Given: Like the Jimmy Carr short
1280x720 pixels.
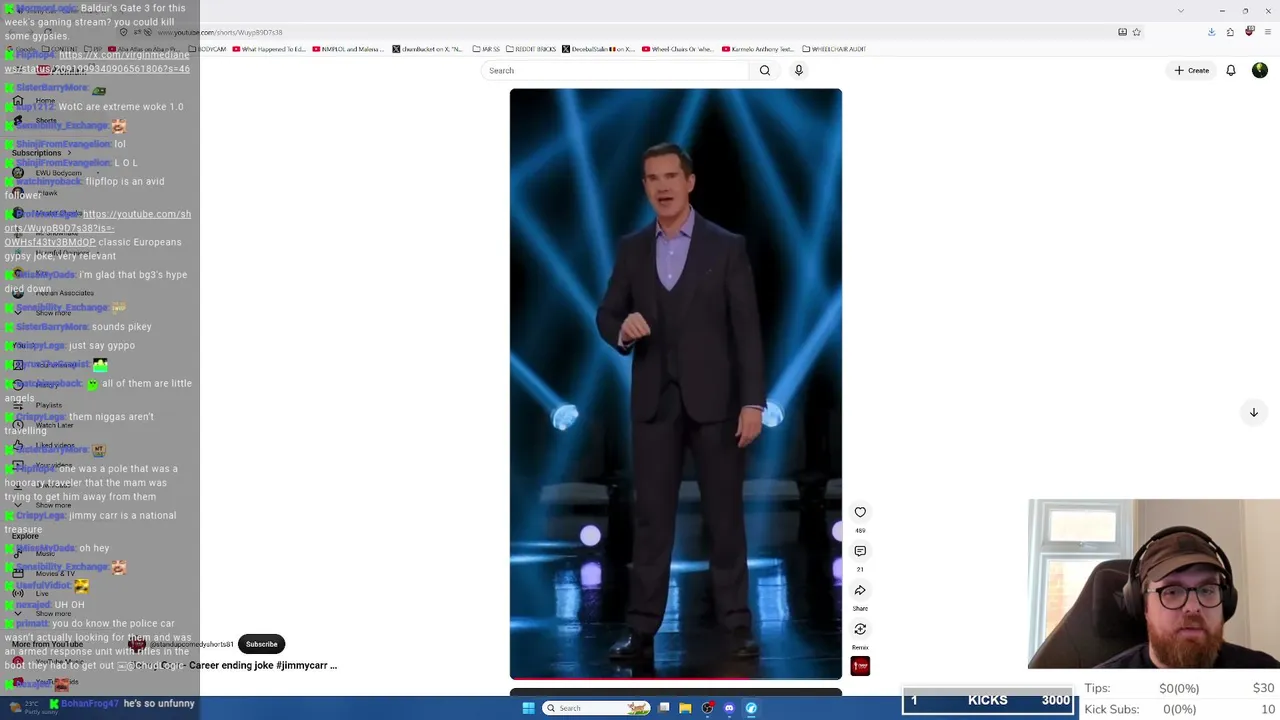Looking at the screenshot, I should (860, 512).
